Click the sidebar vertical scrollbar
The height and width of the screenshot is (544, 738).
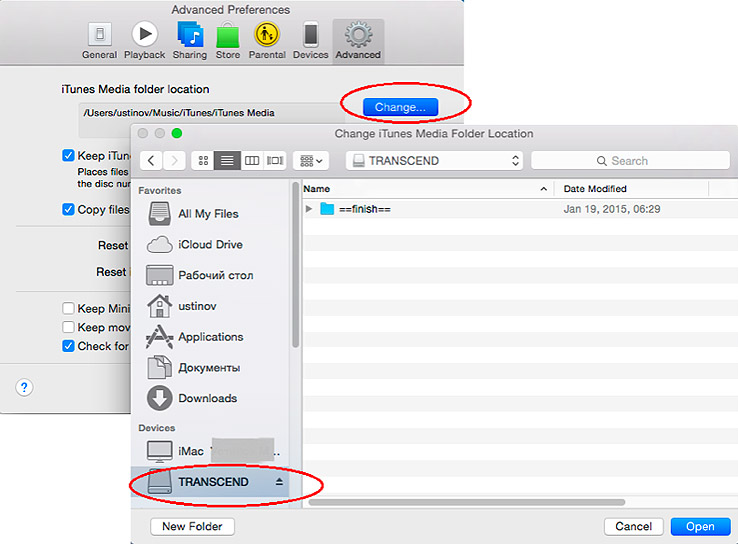pyautogui.click(x=296, y=264)
